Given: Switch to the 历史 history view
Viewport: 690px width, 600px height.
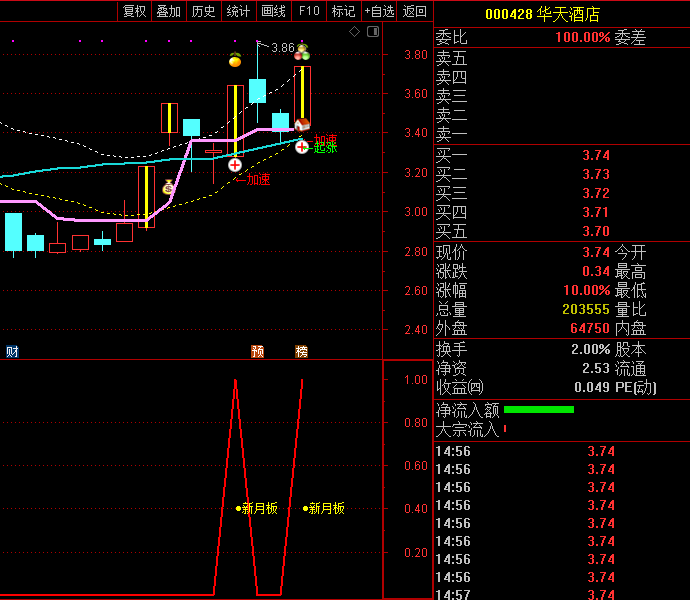Looking at the screenshot, I should (x=203, y=11).
